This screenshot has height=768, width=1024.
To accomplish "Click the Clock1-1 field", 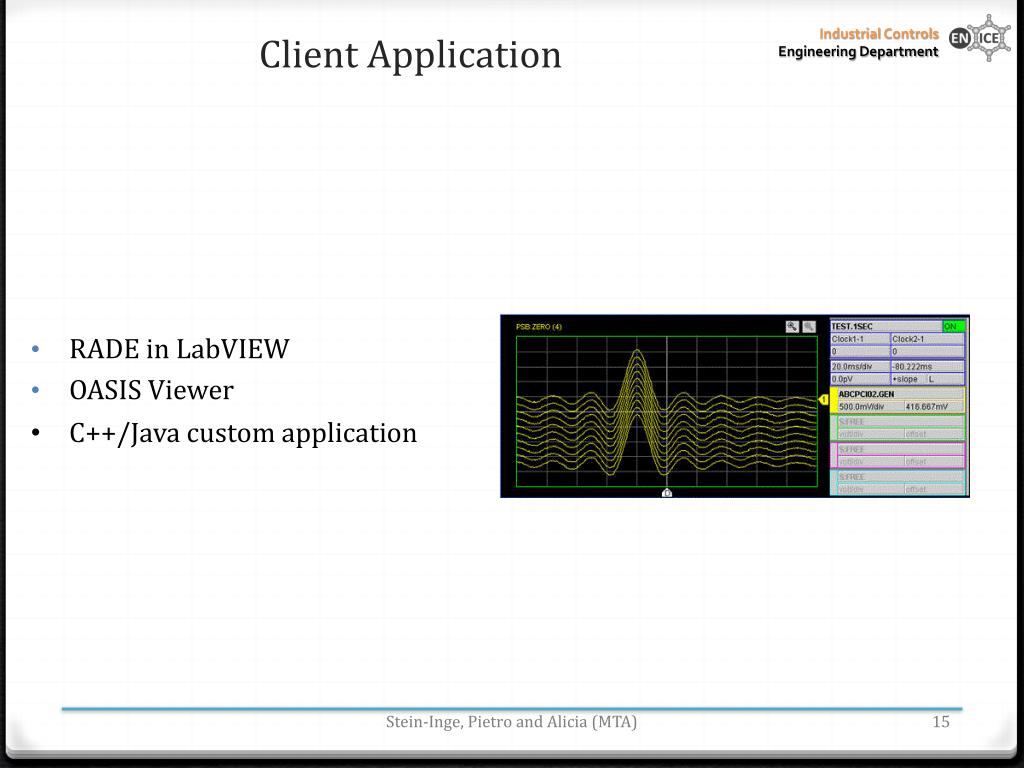I will pos(859,339).
